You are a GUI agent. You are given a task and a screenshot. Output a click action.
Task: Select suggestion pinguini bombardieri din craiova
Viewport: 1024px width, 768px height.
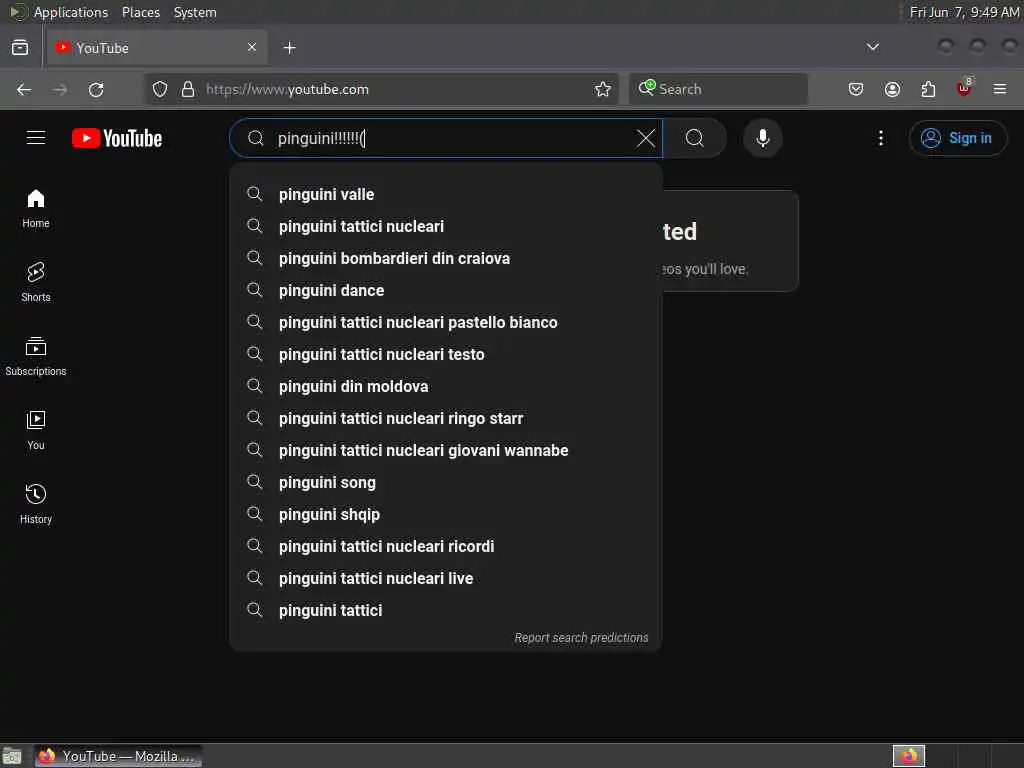(x=446, y=259)
